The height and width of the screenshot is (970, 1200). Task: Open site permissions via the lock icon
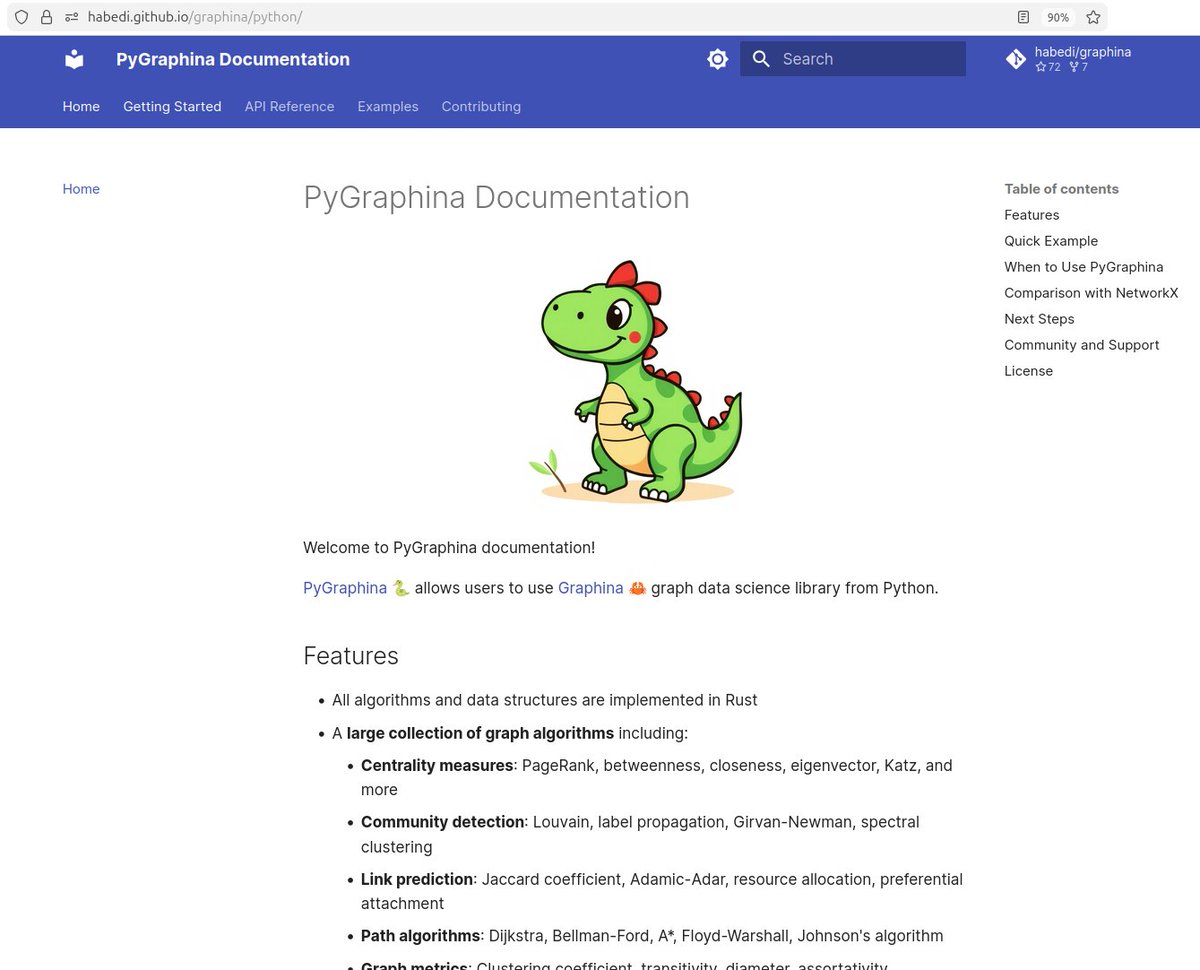coord(46,17)
